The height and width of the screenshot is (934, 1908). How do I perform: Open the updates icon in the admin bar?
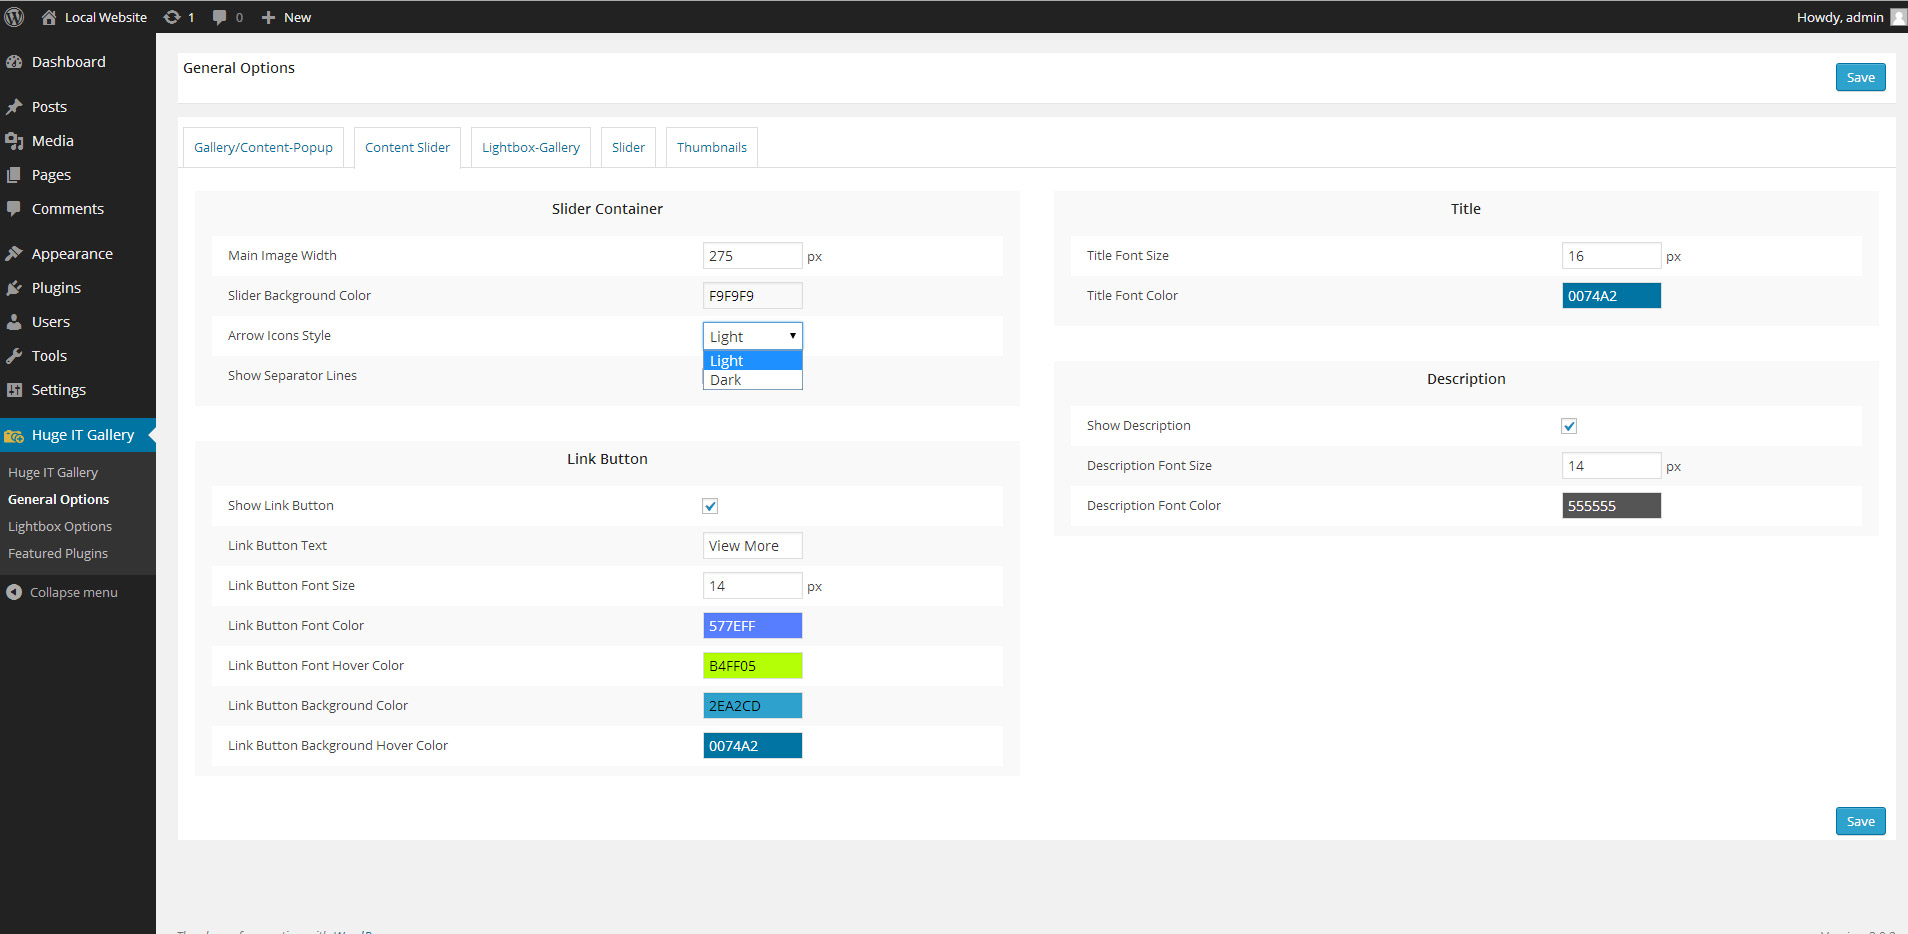pyautogui.click(x=172, y=17)
